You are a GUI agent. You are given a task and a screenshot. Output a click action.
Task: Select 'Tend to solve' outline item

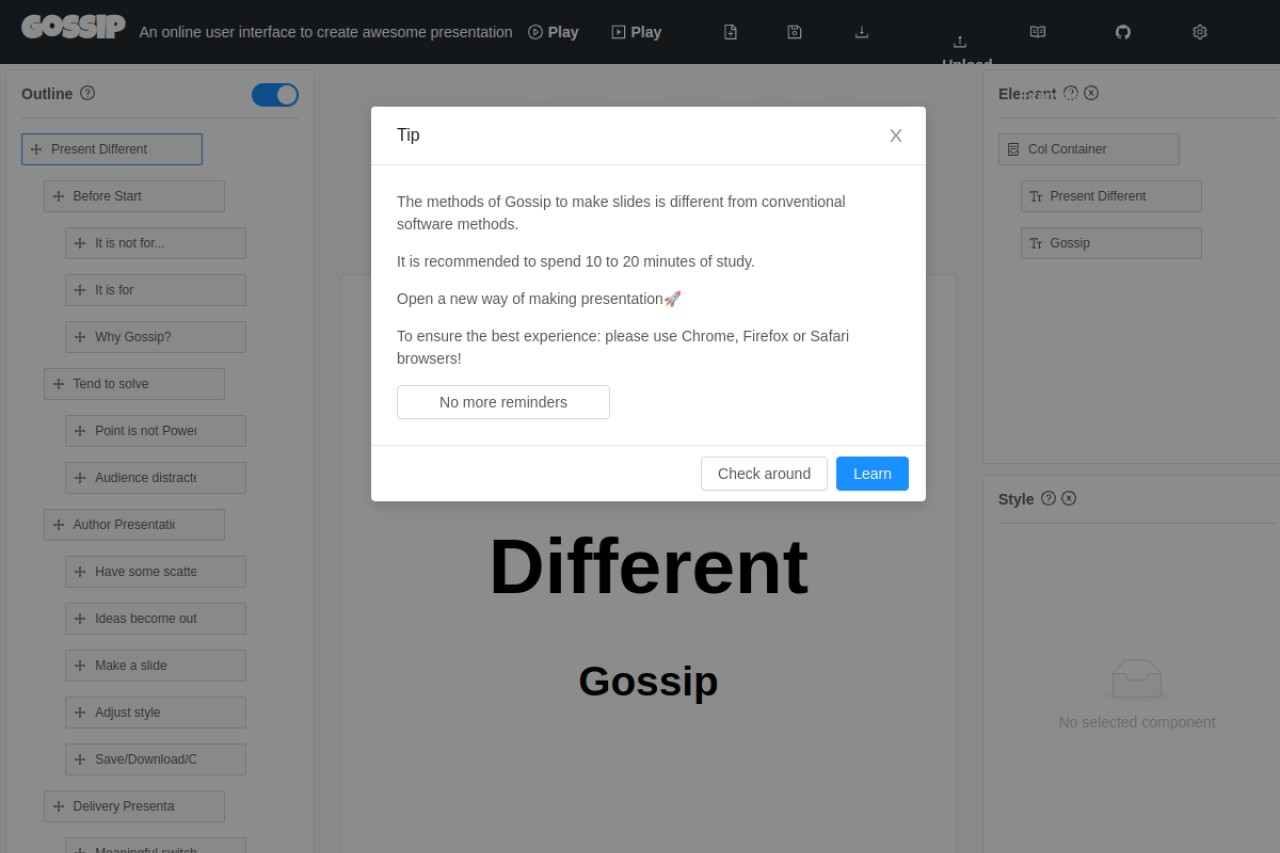(134, 384)
